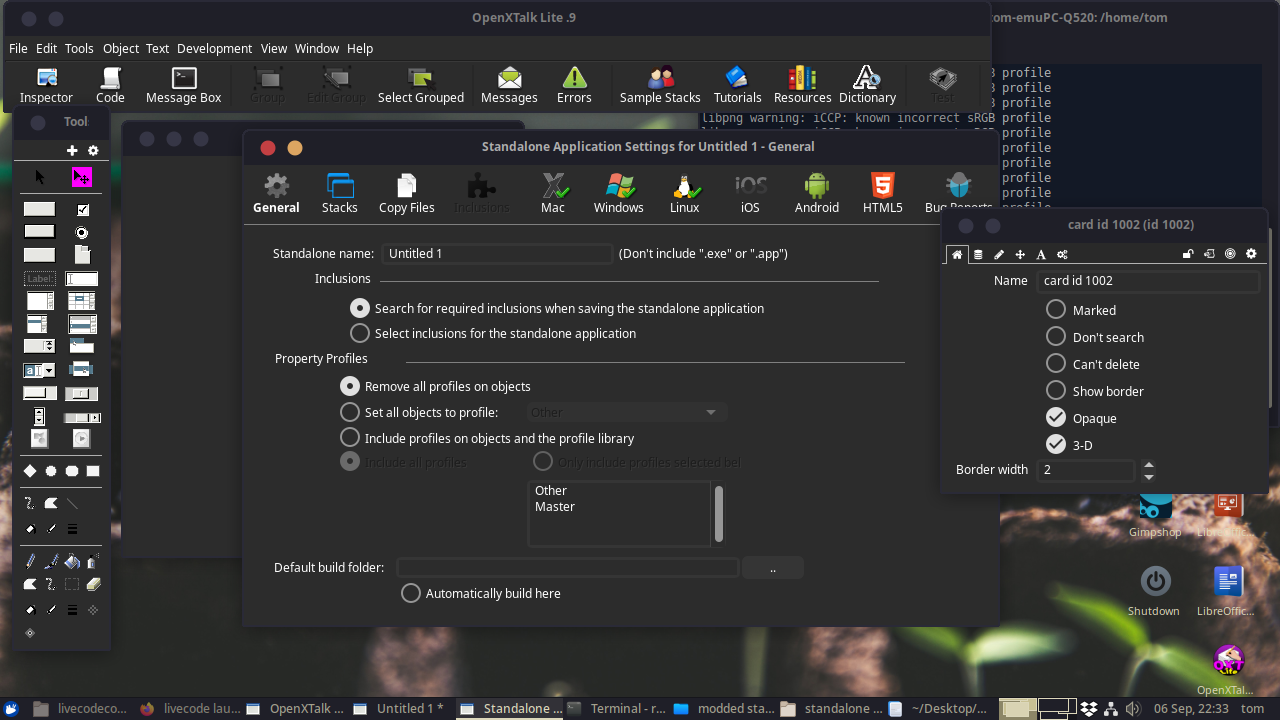The image size is (1280, 720).
Task: Open the inspector gear settings icon
Action: point(1251,254)
